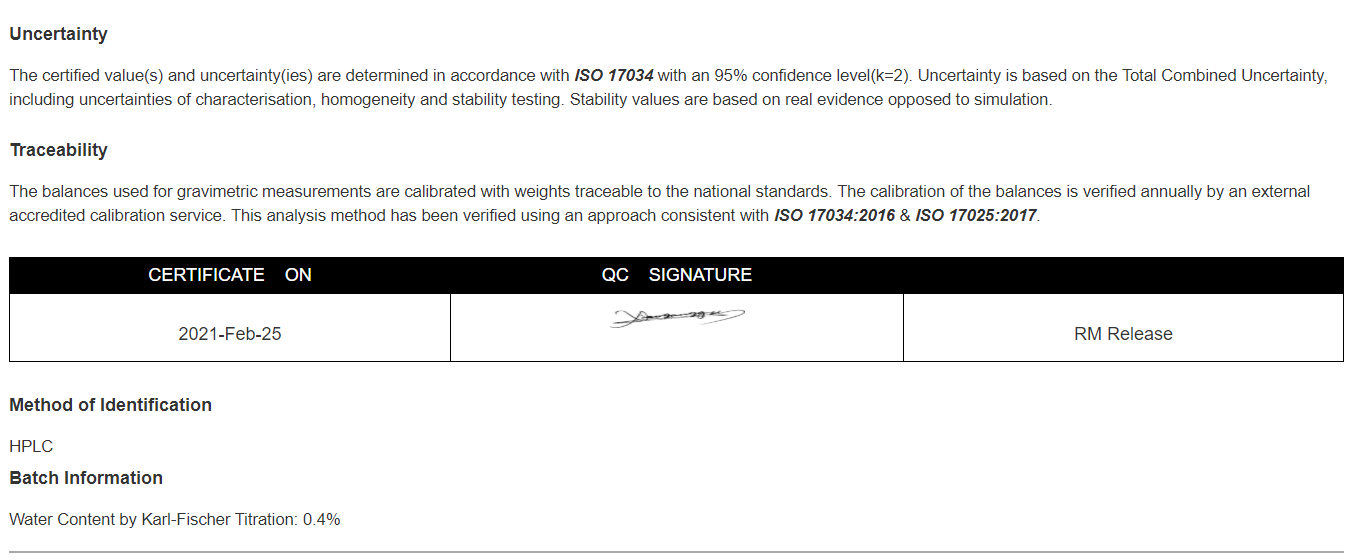This screenshot has height=560, width=1349.
Task: Click the 'accredited calibration service' phrase
Action: pos(113,216)
